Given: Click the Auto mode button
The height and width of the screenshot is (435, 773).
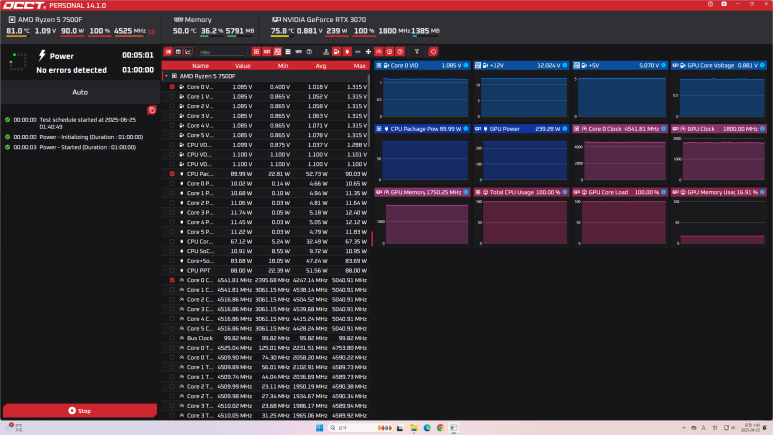Looking at the screenshot, I should (x=80, y=92).
